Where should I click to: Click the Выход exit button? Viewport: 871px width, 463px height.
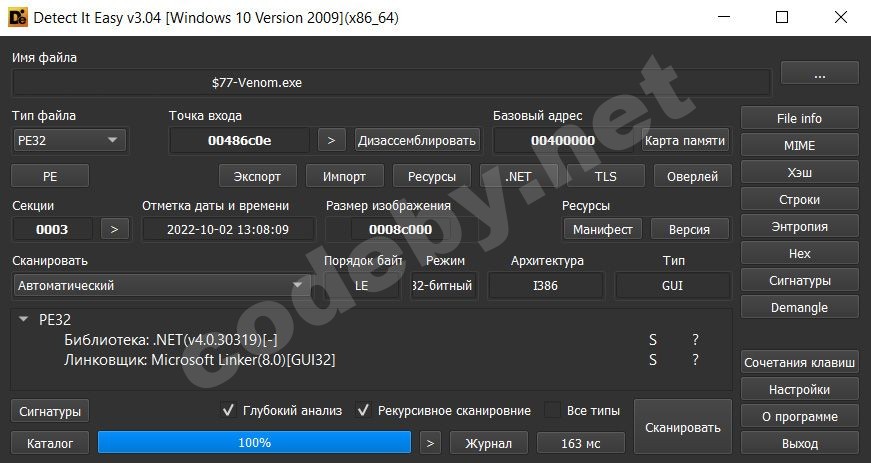pos(799,444)
